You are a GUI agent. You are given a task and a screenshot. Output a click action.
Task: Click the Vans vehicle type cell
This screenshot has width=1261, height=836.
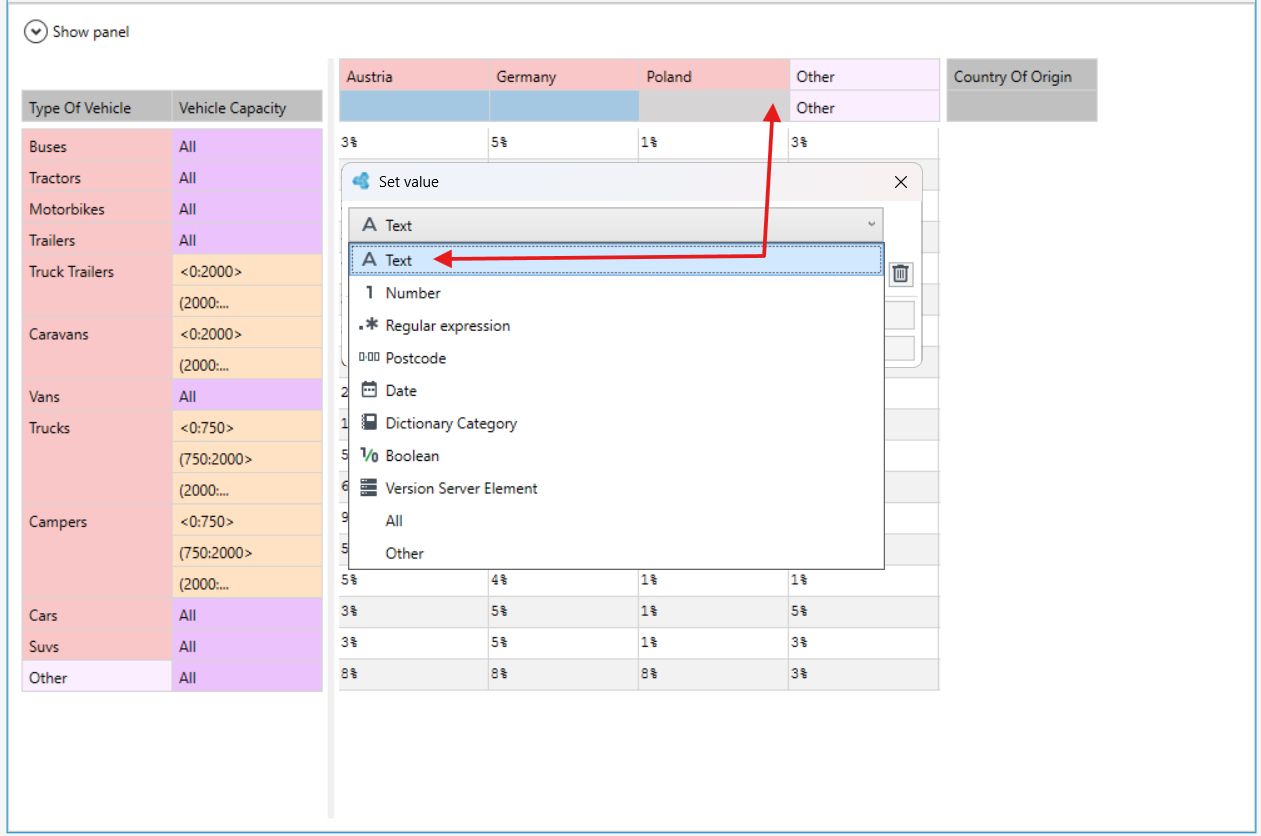point(97,396)
